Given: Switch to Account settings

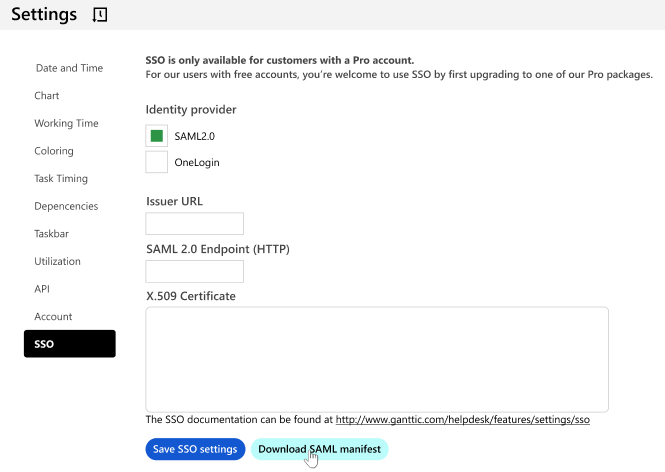Looking at the screenshot, I should (53, 316).
